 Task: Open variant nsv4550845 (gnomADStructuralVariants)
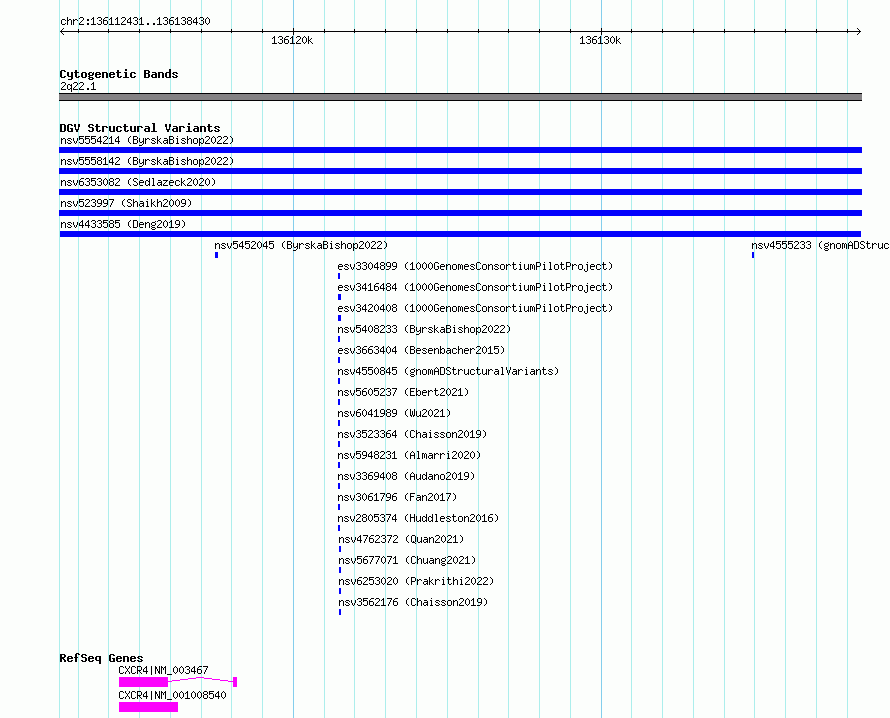coord(448,371)
